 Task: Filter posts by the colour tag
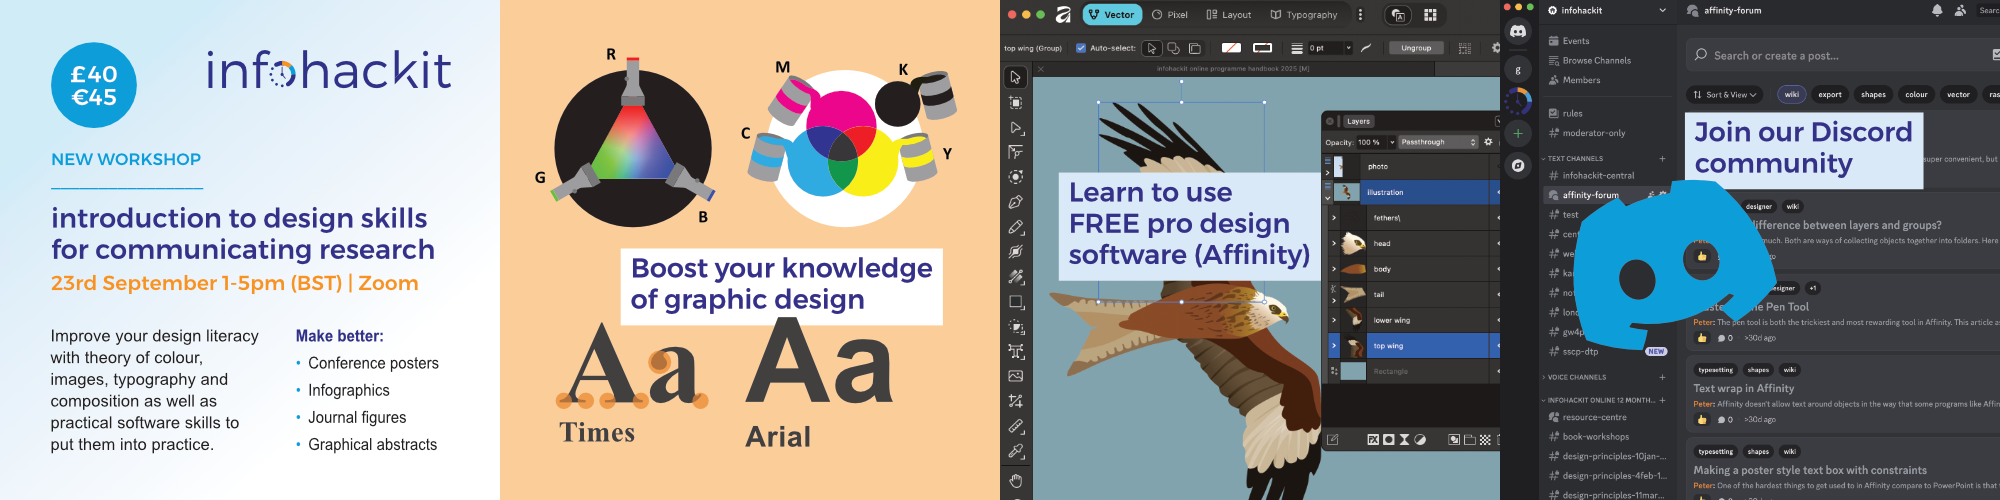(x=1916, y=95)
